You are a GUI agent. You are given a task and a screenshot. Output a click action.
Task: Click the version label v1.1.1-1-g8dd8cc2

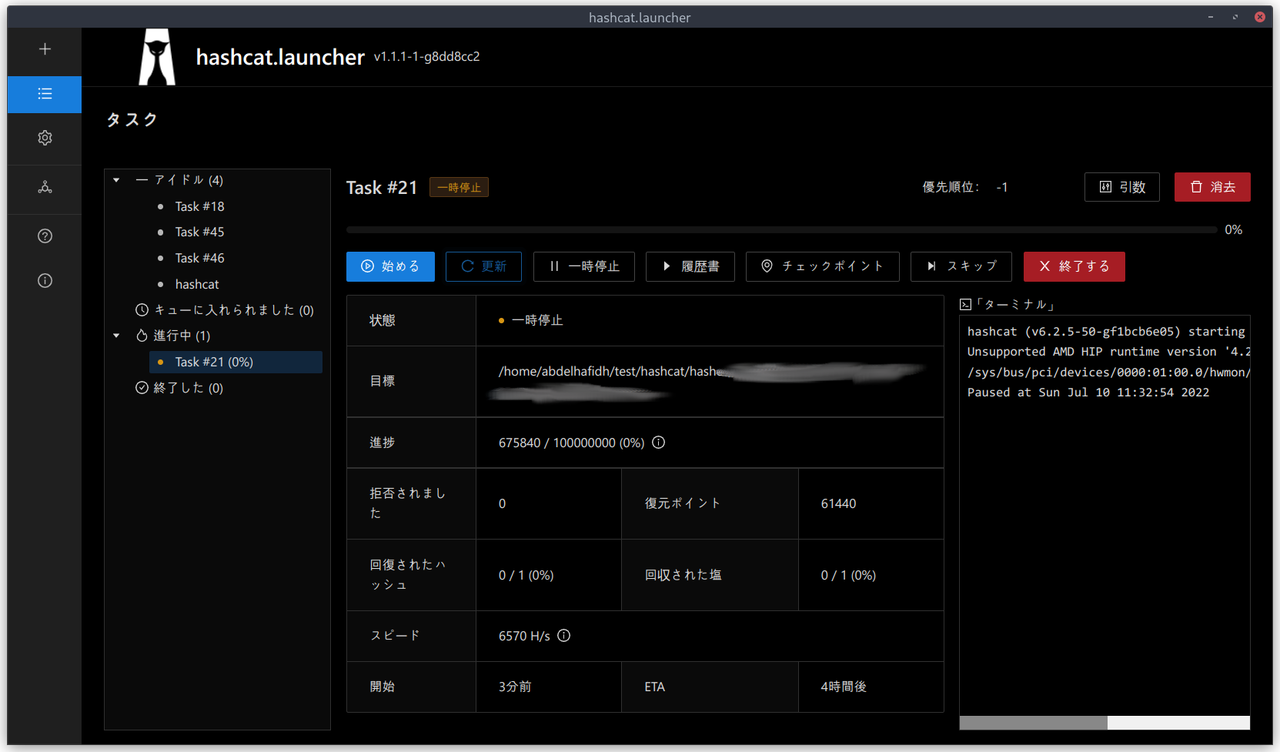click(x=427, y=57)
